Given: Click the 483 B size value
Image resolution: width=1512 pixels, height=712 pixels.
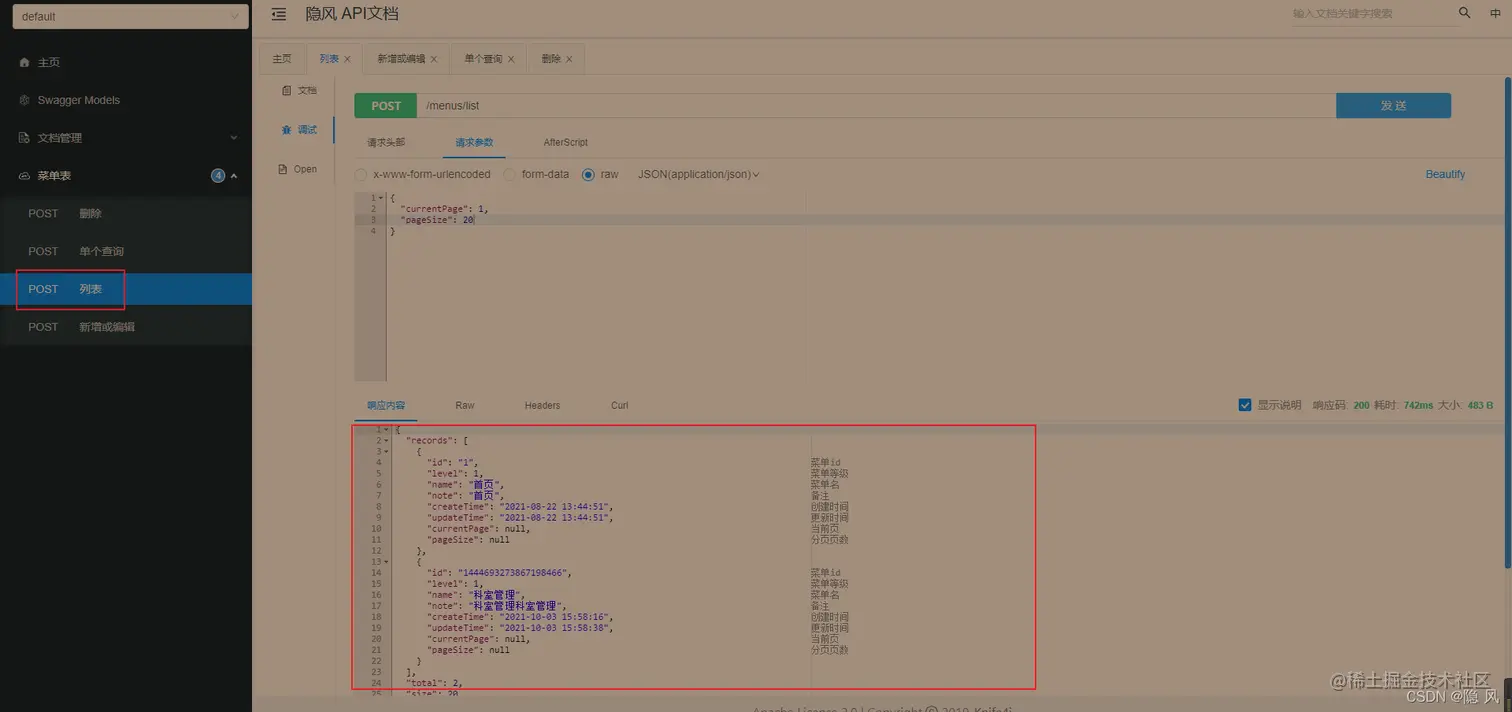Looking at the screenshot, I should [x=1481, y=405].
